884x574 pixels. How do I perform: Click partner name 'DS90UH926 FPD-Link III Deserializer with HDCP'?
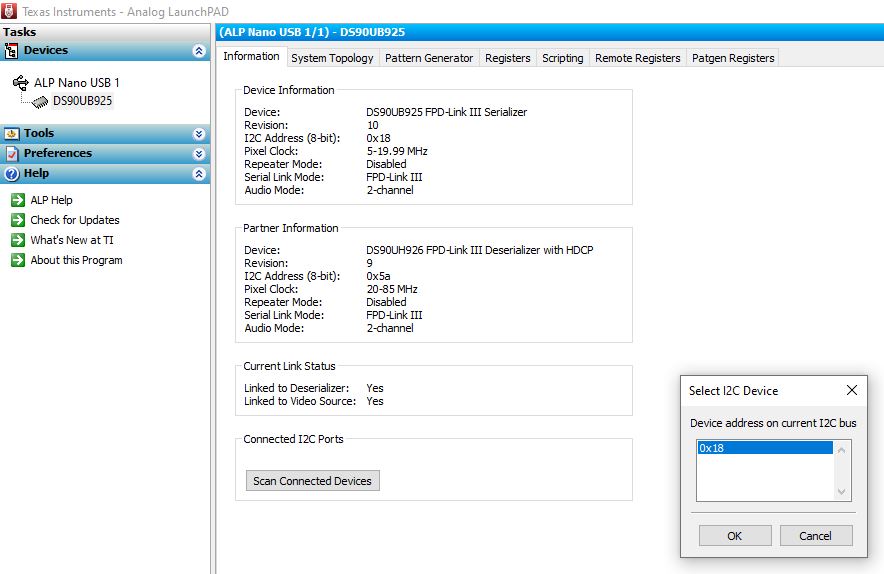tap(480, 250)
